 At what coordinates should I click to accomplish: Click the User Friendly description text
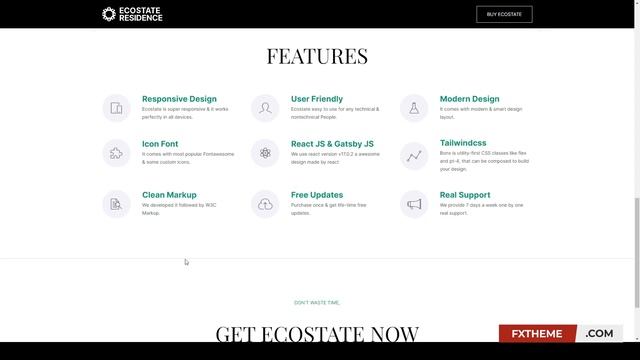point(335,113)
